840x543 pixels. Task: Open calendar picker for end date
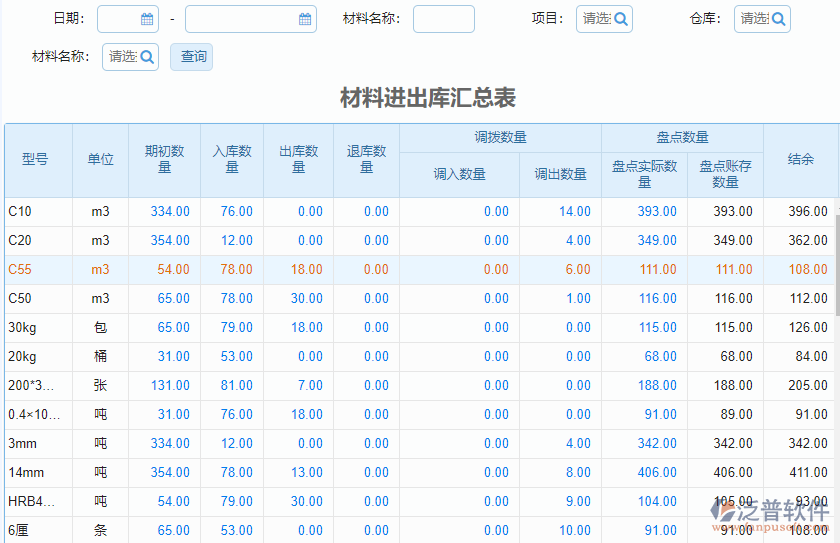pyautogui.click(x=305, y=19)
